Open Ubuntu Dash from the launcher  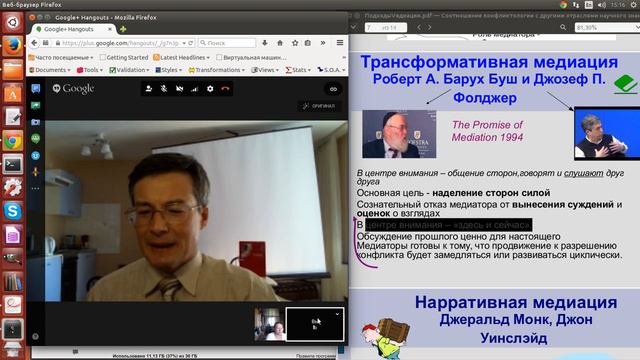13,22
